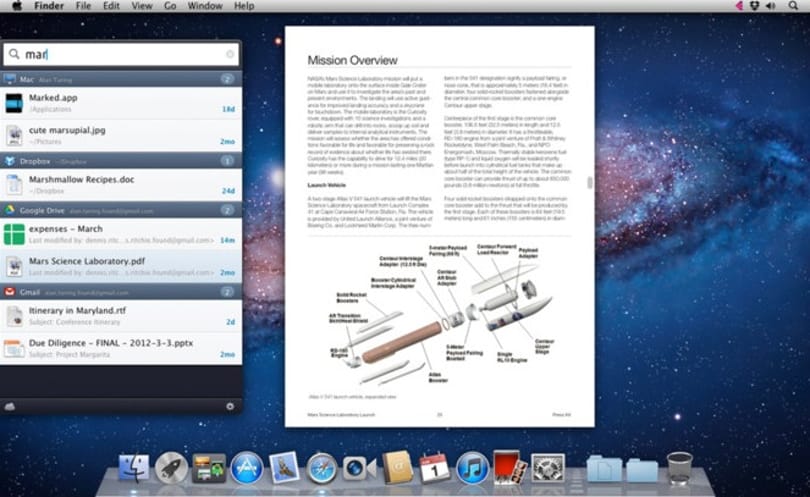Click the Marked.app application icon
The width and height of the screenshot is (810, 497).
click(14, 103)
